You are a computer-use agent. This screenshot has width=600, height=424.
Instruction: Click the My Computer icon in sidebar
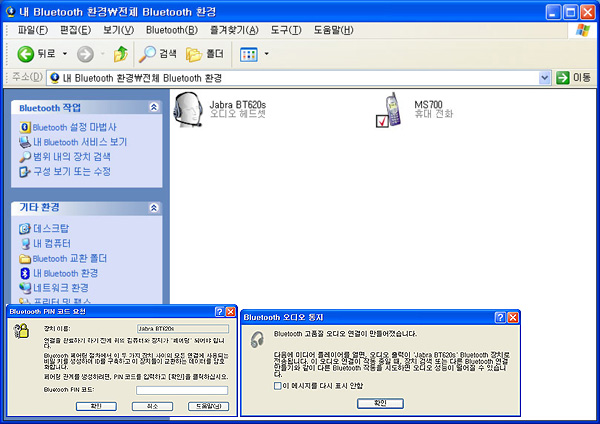(x=25, y=244)
